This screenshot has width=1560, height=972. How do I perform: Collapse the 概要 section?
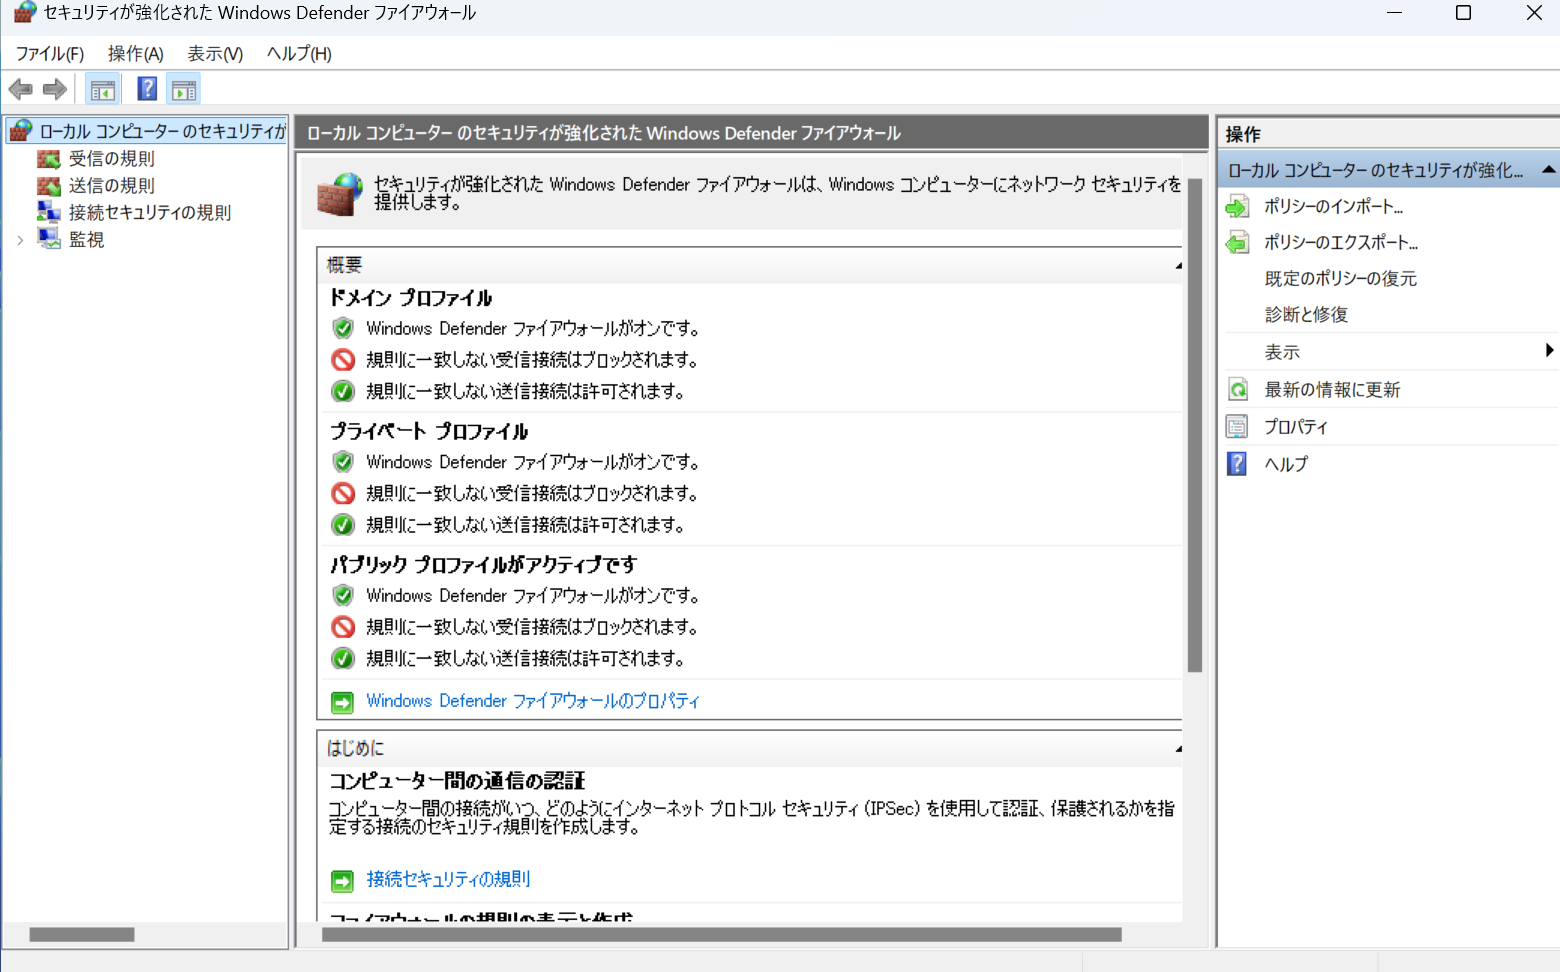pos(1176,264)
